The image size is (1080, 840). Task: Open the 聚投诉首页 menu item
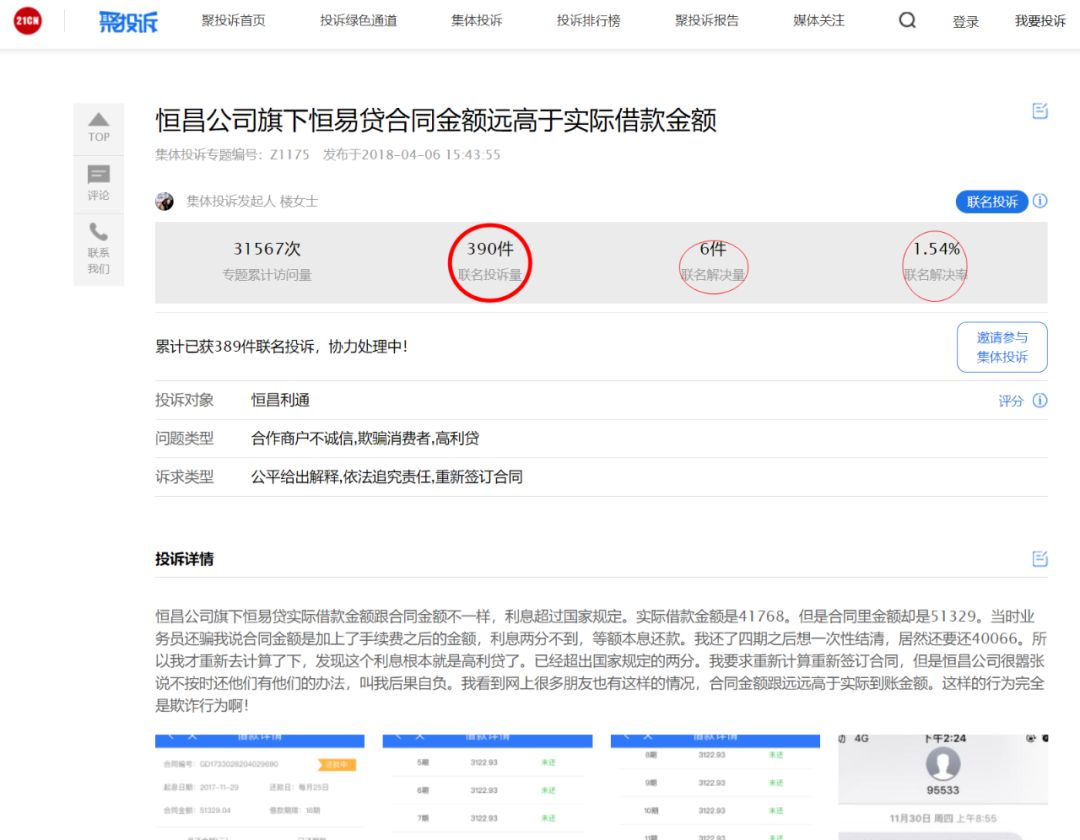(x=234, y=20)
